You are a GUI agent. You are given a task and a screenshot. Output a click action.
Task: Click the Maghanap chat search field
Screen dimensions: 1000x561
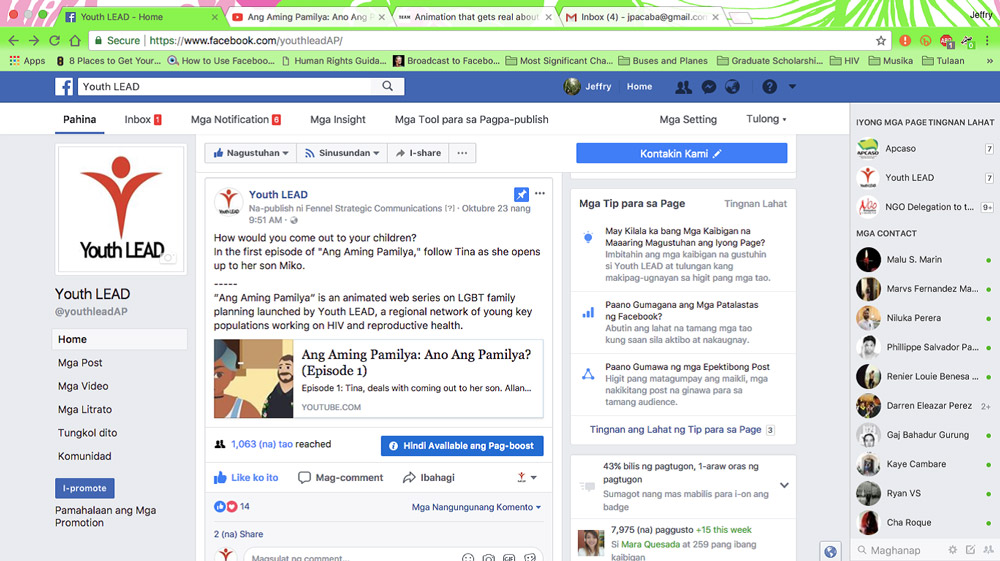coord(896,550)
